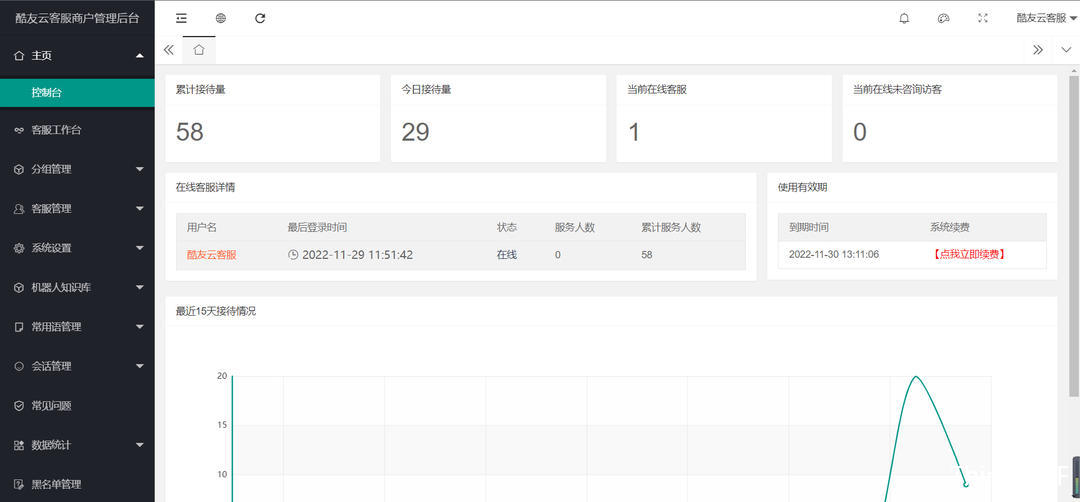This screenshot has height=502, width=1080.
Task: Toggle fullscreen mode icon
Action: coord(983,19)
